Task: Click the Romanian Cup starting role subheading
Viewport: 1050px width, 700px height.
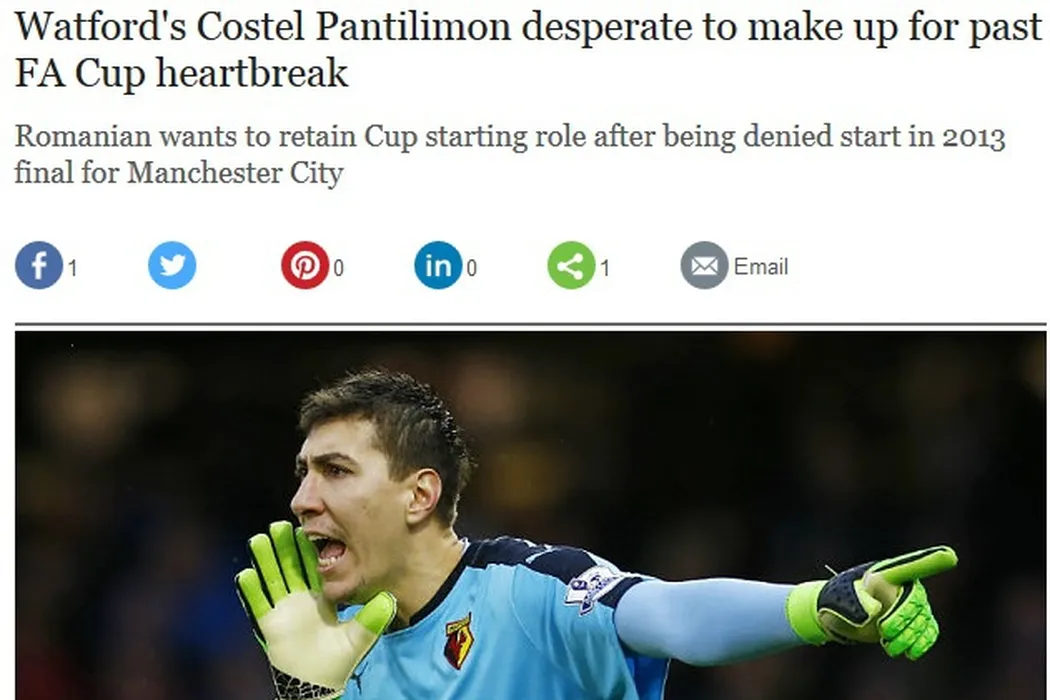Action: (510, 154)
